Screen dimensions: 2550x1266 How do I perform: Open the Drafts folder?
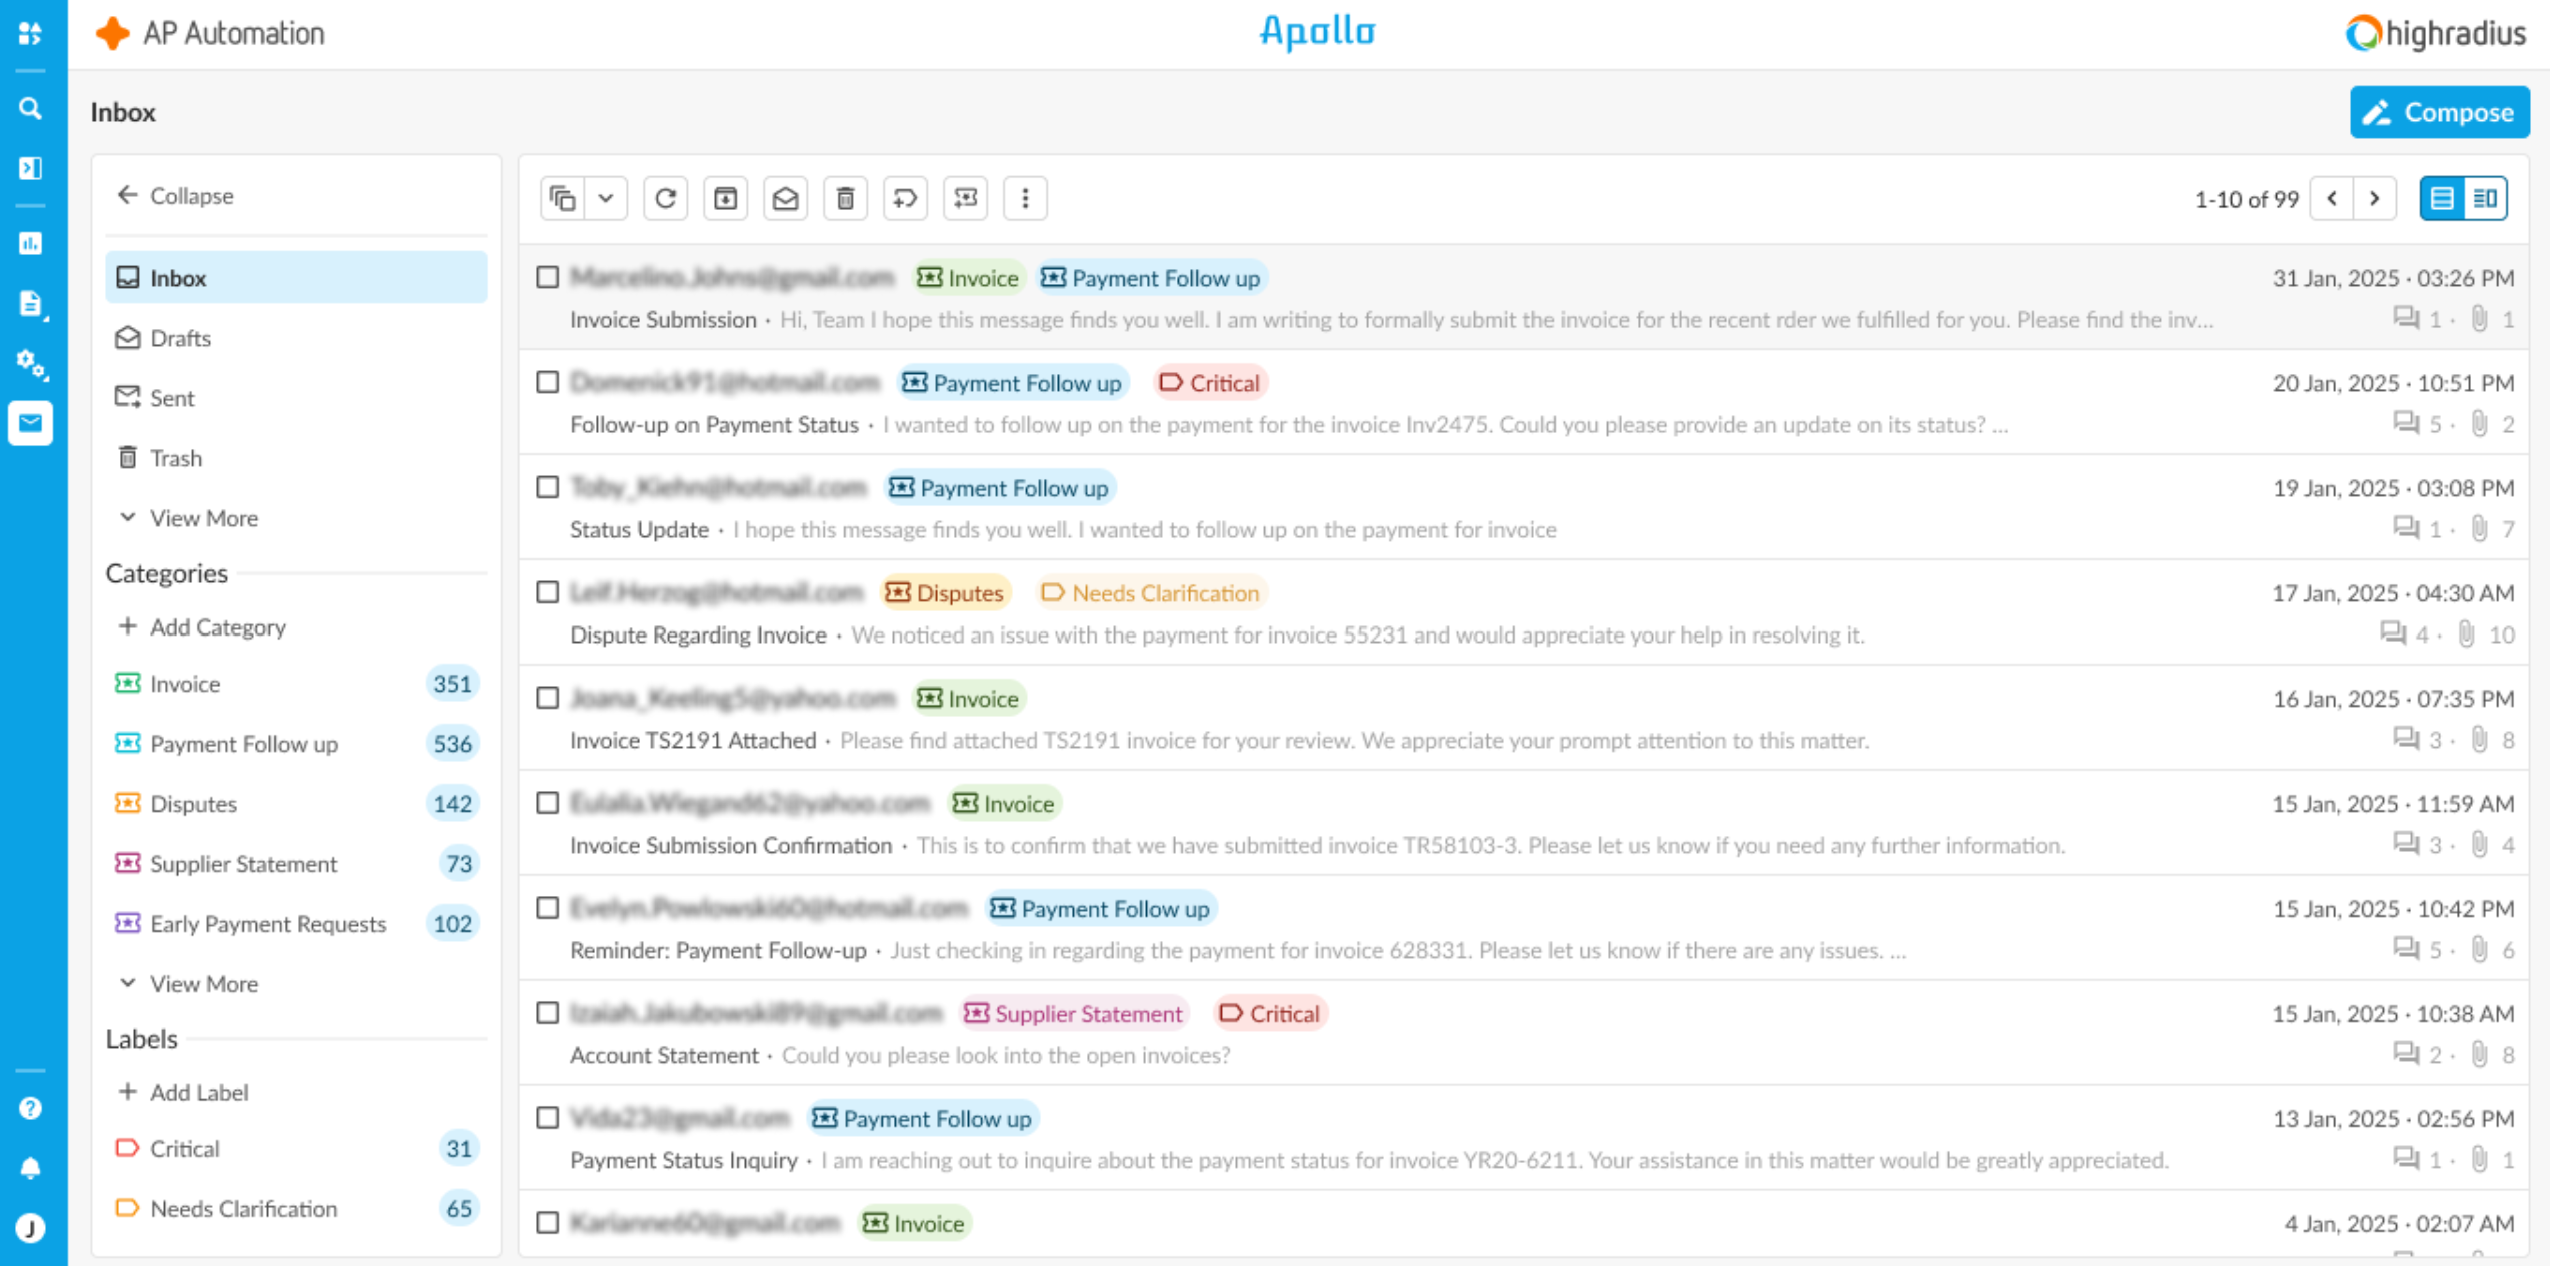(x=180, y=338)
